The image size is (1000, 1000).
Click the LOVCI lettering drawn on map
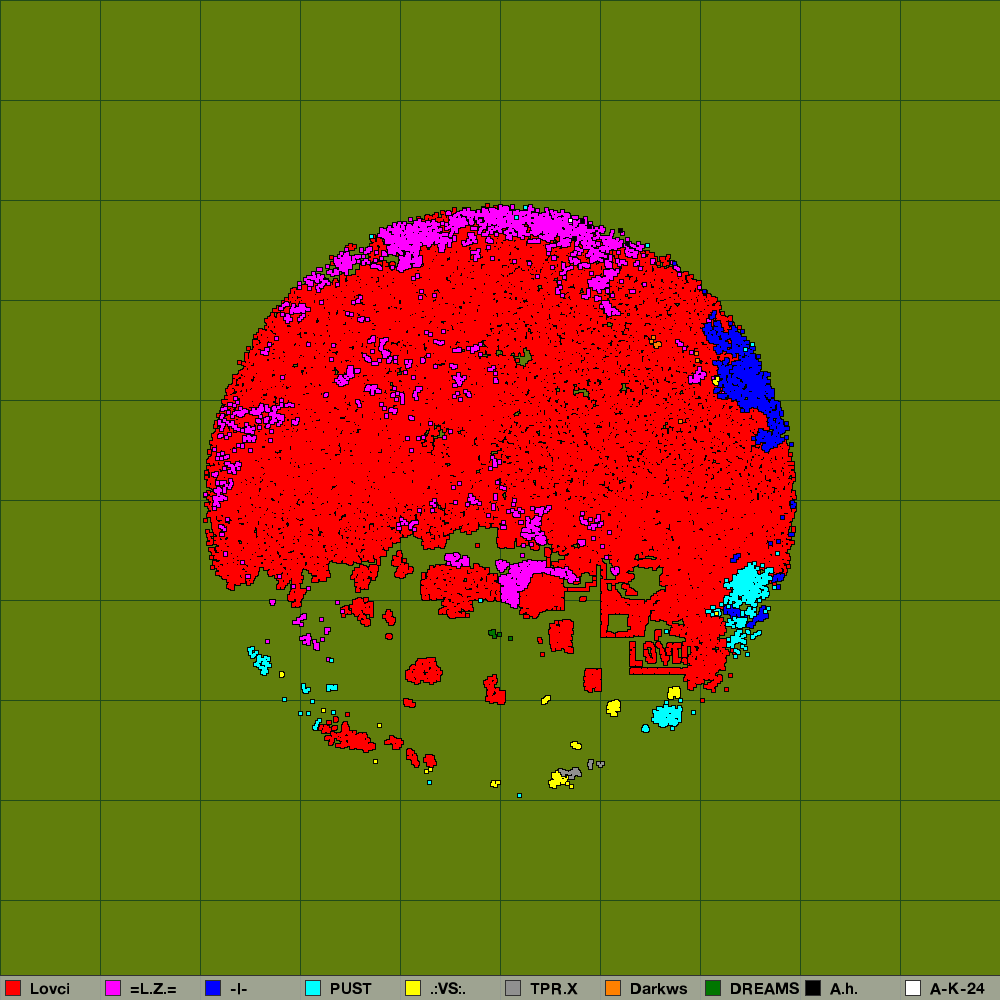click(x=660, y=654)
